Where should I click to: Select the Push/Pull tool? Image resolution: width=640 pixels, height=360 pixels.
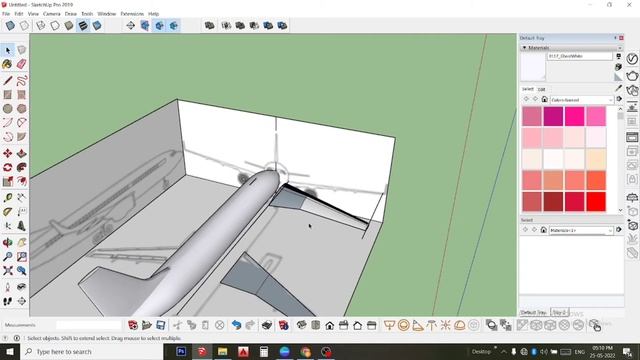(22, 153)
